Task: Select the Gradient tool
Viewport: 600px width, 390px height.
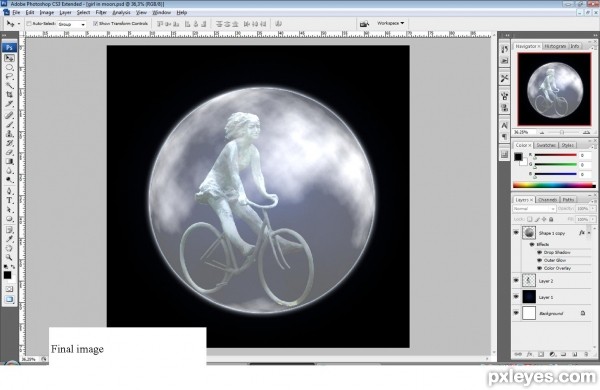Action: tap(9, 161)
